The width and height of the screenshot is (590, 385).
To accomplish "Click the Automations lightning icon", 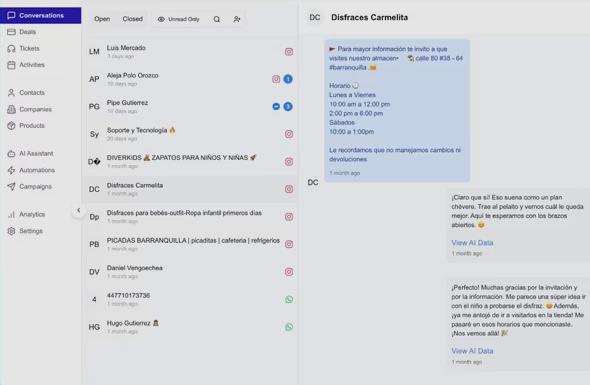I will pos(11,170).
